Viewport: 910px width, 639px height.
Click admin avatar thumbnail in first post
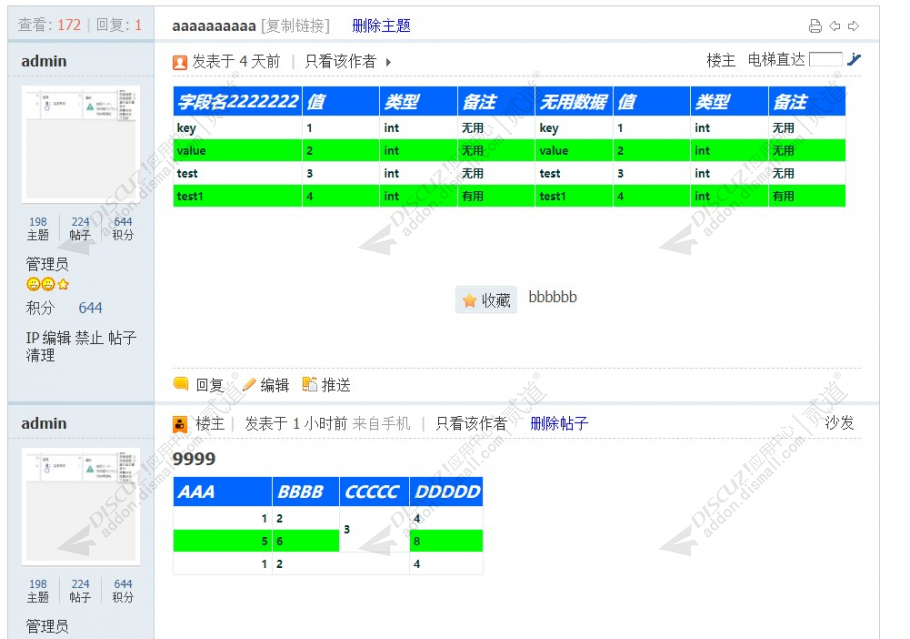pos(81,145)
